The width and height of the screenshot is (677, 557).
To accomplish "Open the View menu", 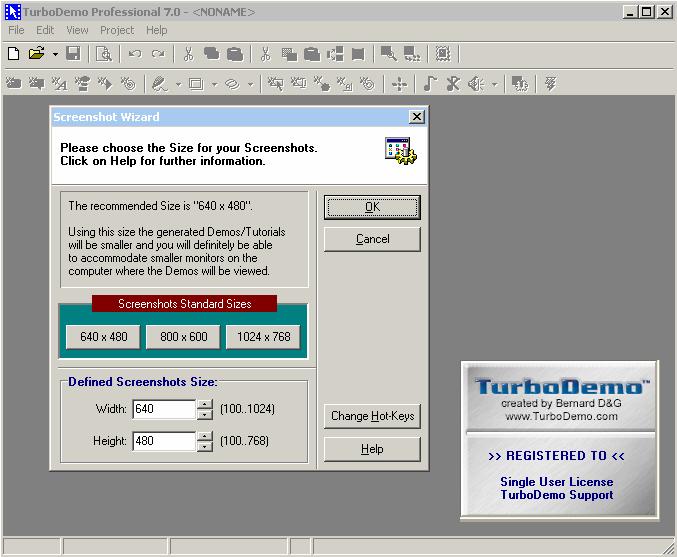I will pos(77,30).
